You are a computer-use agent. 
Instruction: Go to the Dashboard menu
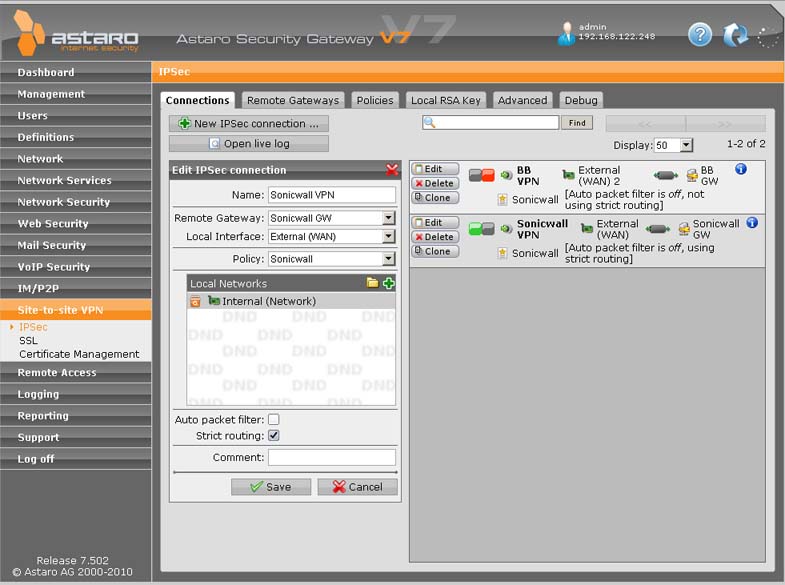[76, 72]
